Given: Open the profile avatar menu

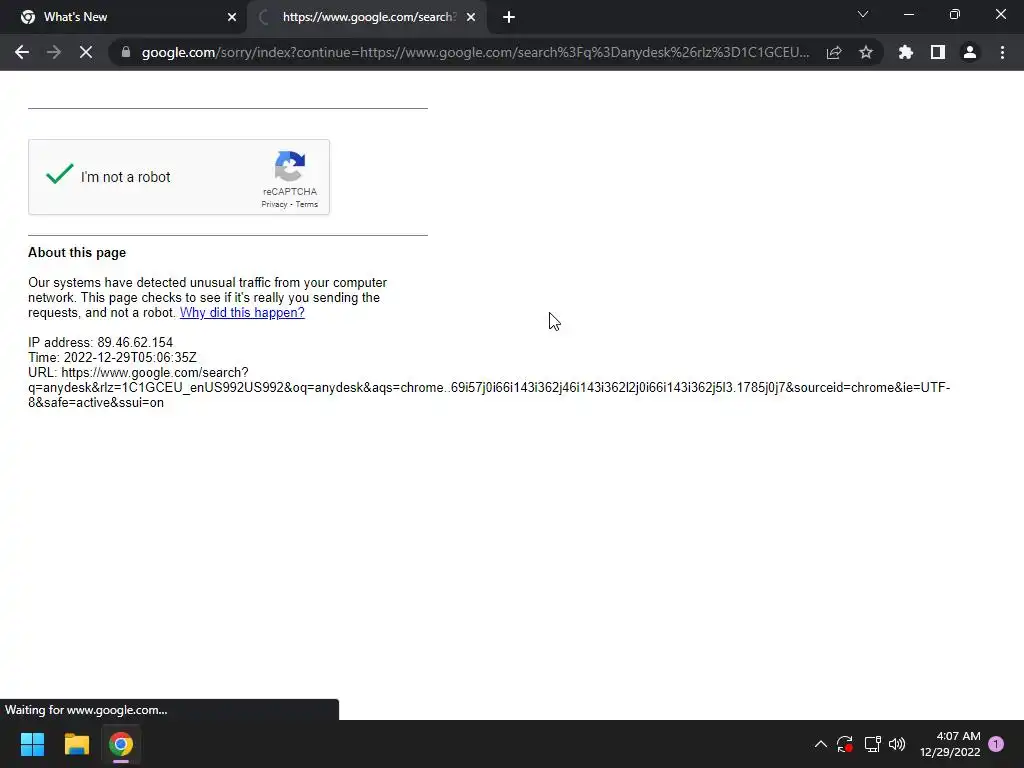Looking at the screenshot, I should click(x=970, y=52).
